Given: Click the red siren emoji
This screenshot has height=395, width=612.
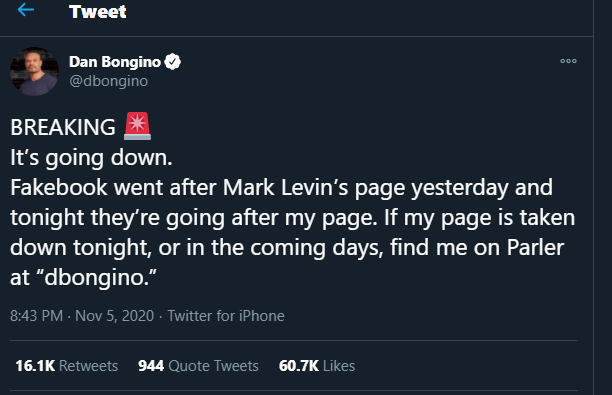Looking at the screenshot, I should 137,126.
